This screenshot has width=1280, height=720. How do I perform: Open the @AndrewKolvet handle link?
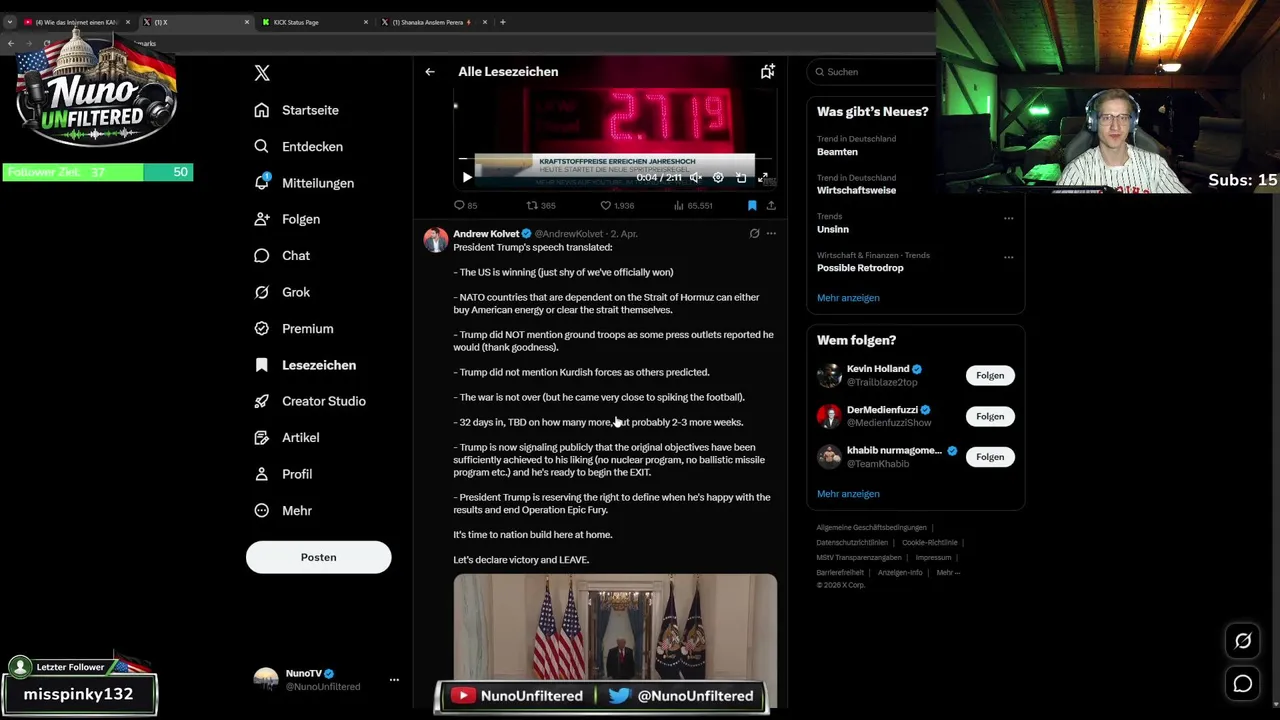tap(568, 234)
